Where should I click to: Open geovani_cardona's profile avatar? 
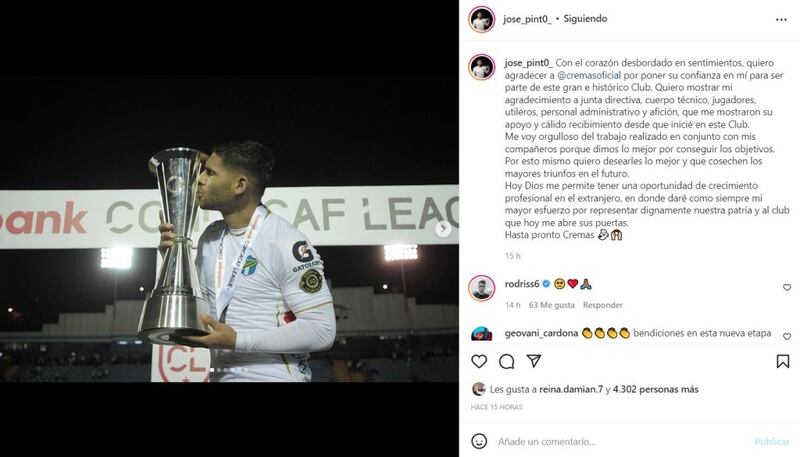tap(482, 334)
